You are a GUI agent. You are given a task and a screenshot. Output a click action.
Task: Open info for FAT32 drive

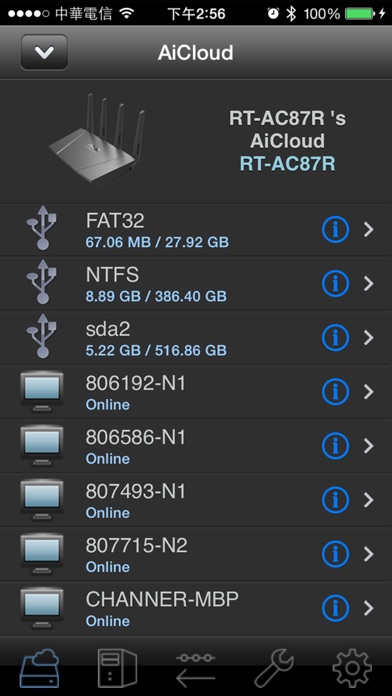pyautogui.click(x=335, y=229)
